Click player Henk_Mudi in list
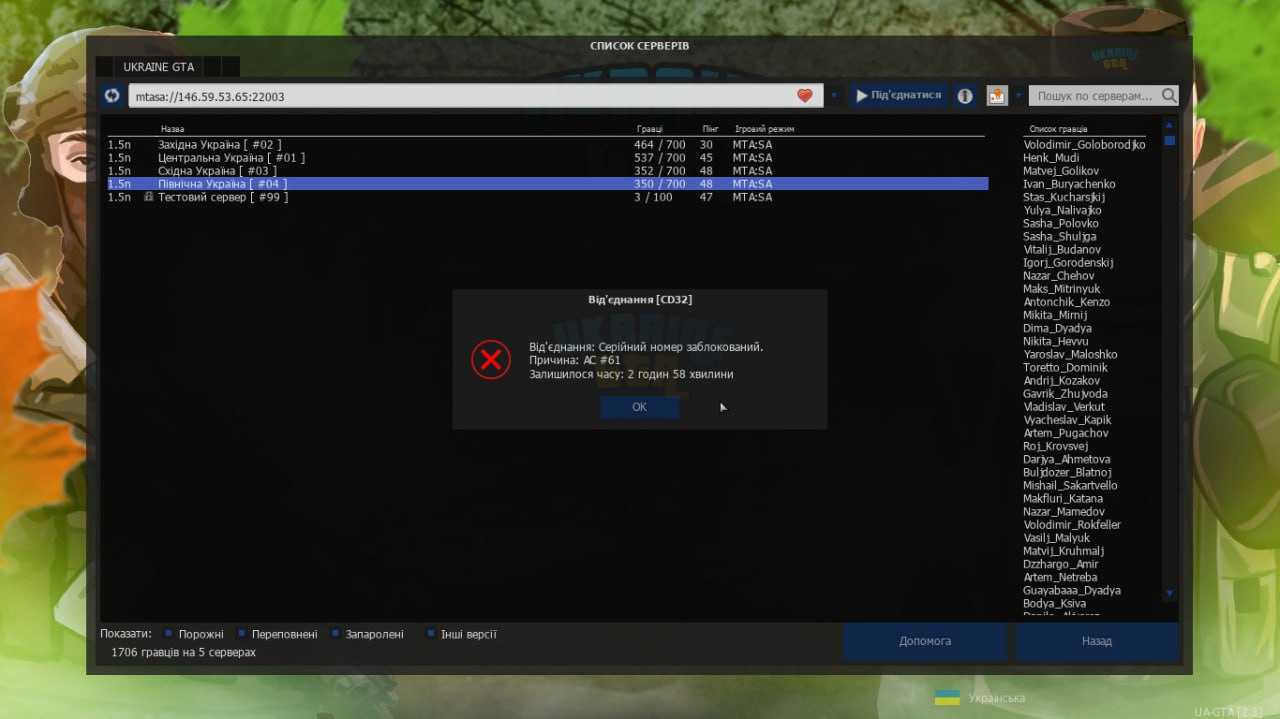The height and width of the screenshot is (719, 1280). point(1051,158)
